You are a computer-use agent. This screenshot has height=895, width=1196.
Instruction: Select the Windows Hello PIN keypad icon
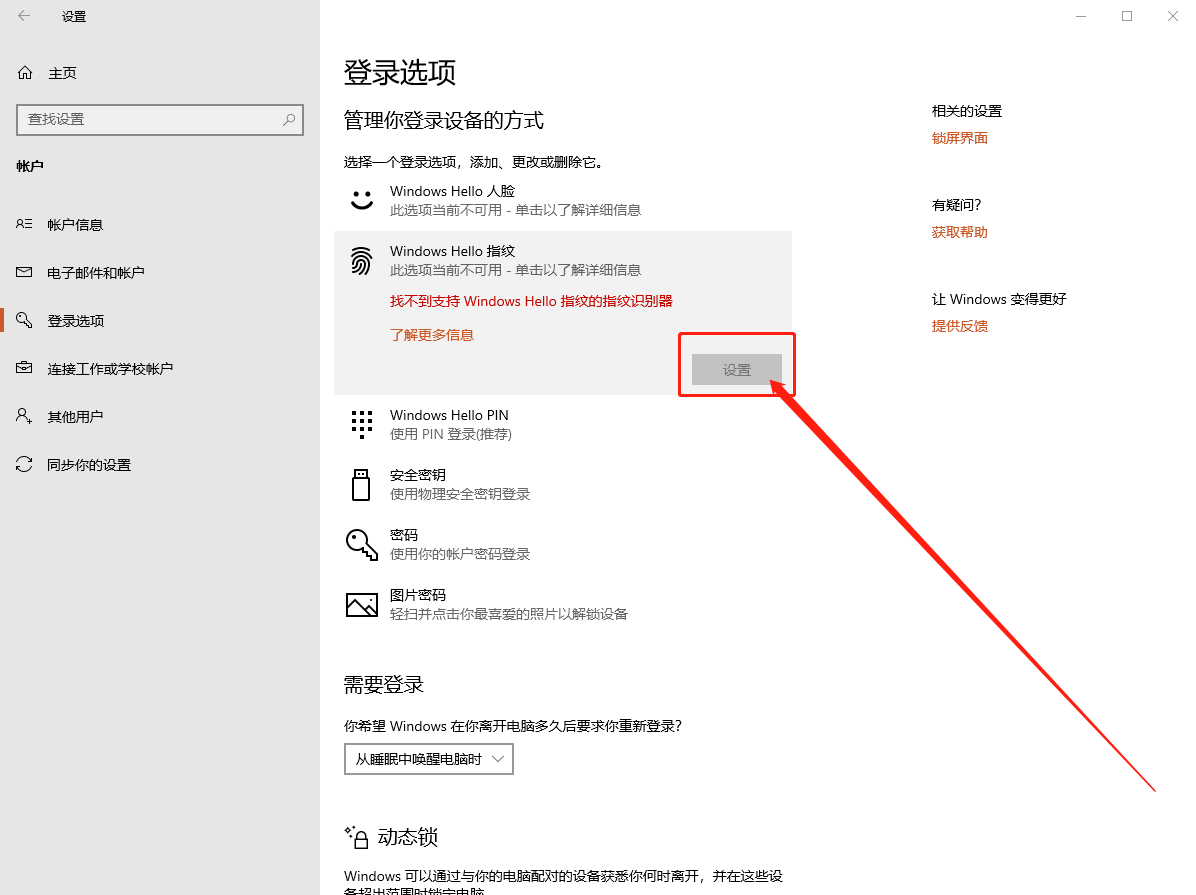click(x=361, y=424)
